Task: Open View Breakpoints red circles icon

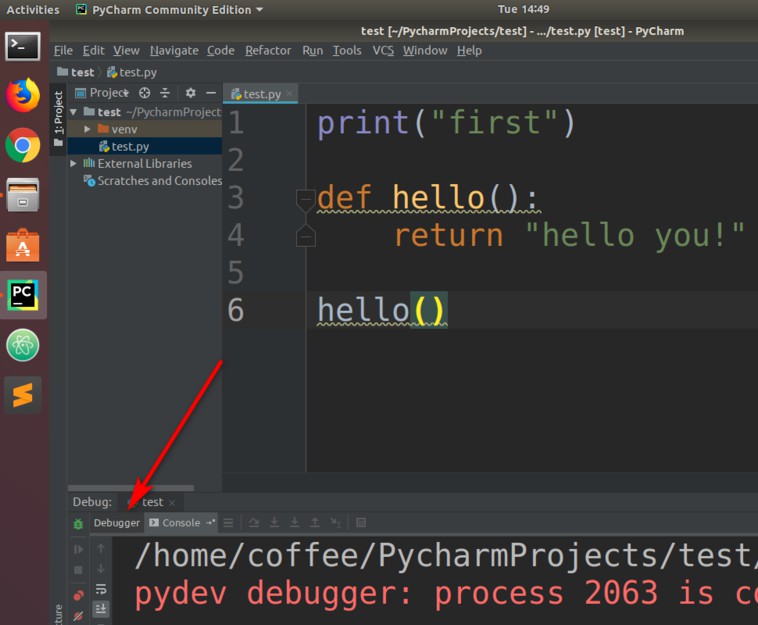Action: click(78, 596)
